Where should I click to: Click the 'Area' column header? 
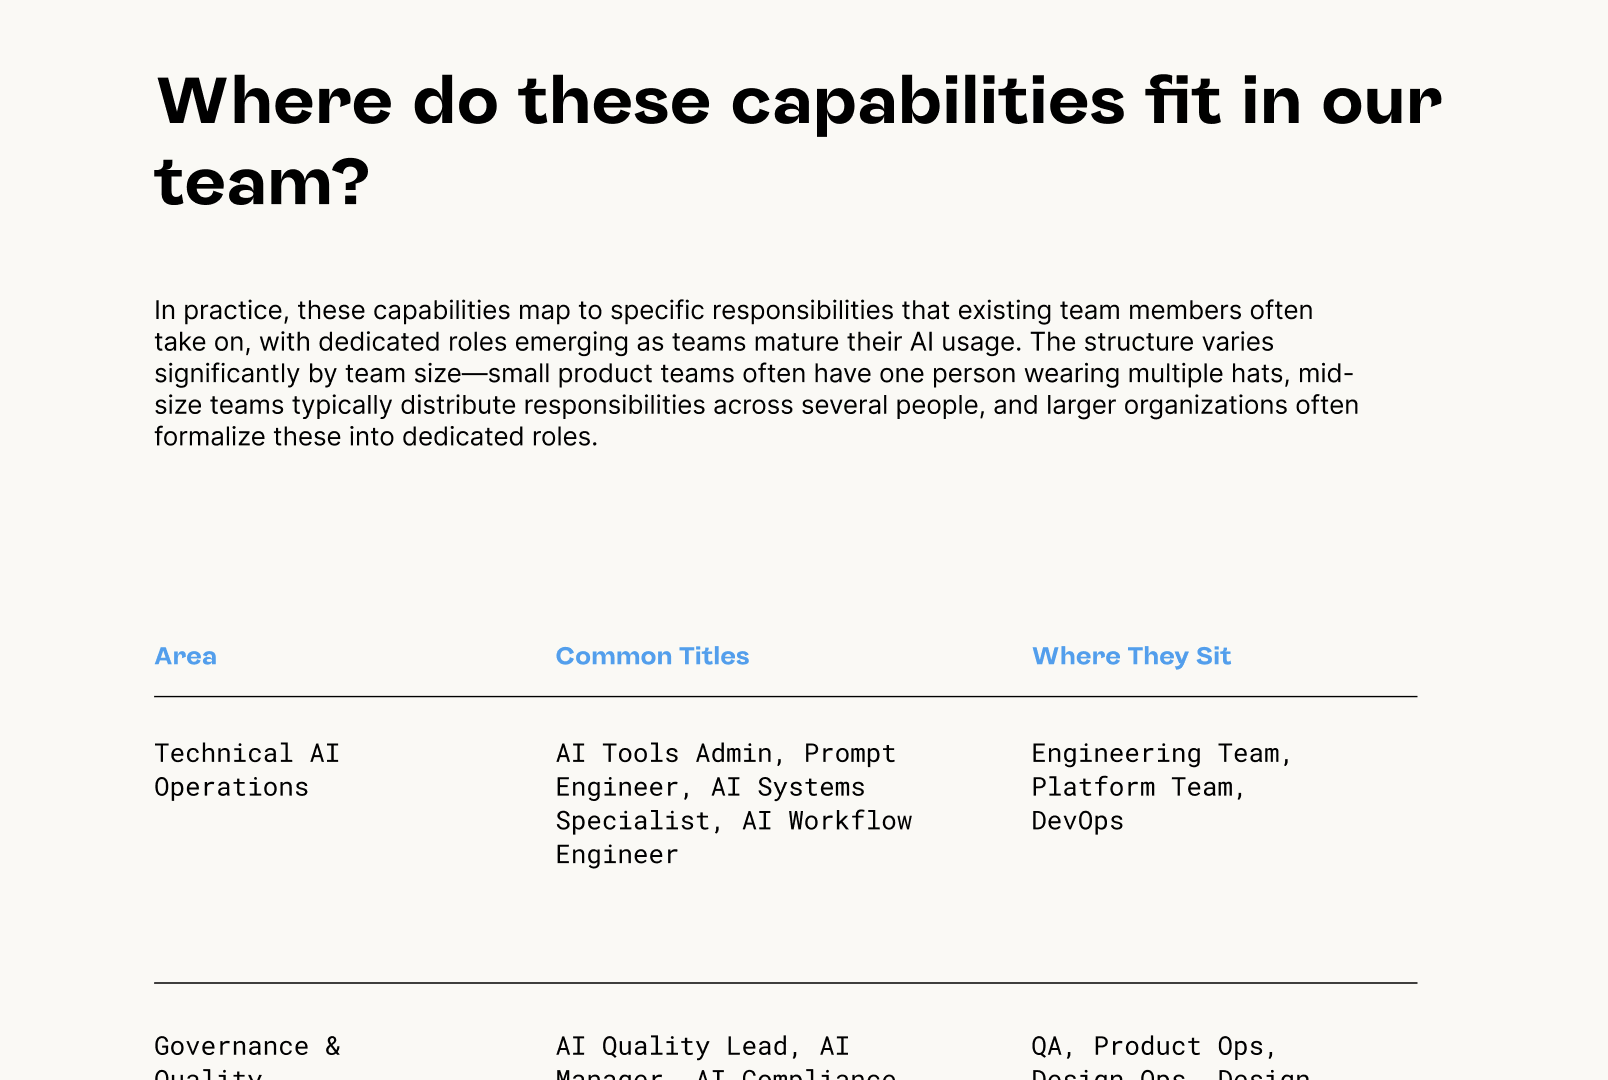[x=185, y=656]
